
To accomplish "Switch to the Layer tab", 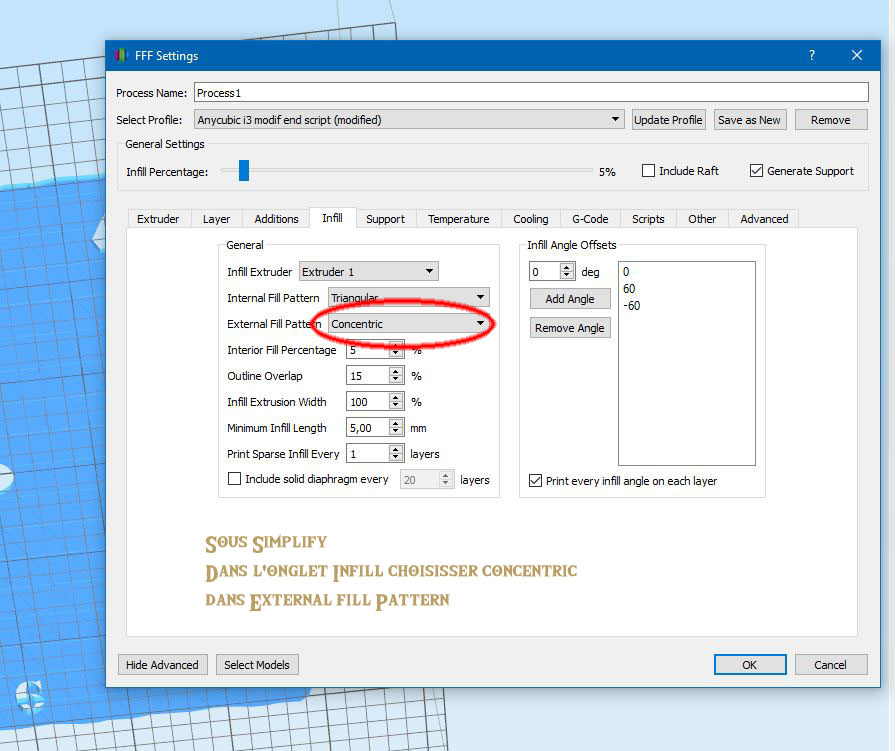I will click(x=216, y=219).
